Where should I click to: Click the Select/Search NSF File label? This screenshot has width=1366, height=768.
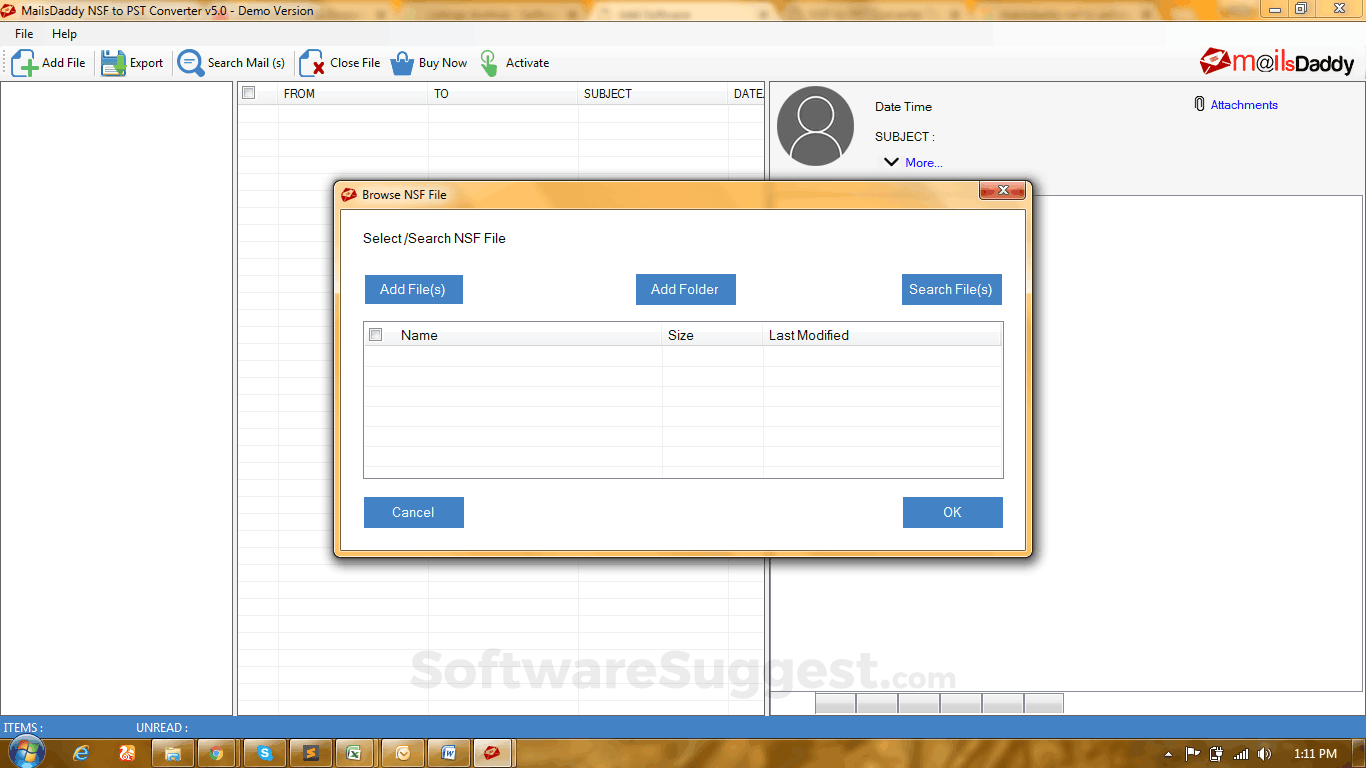pos(434,238)
